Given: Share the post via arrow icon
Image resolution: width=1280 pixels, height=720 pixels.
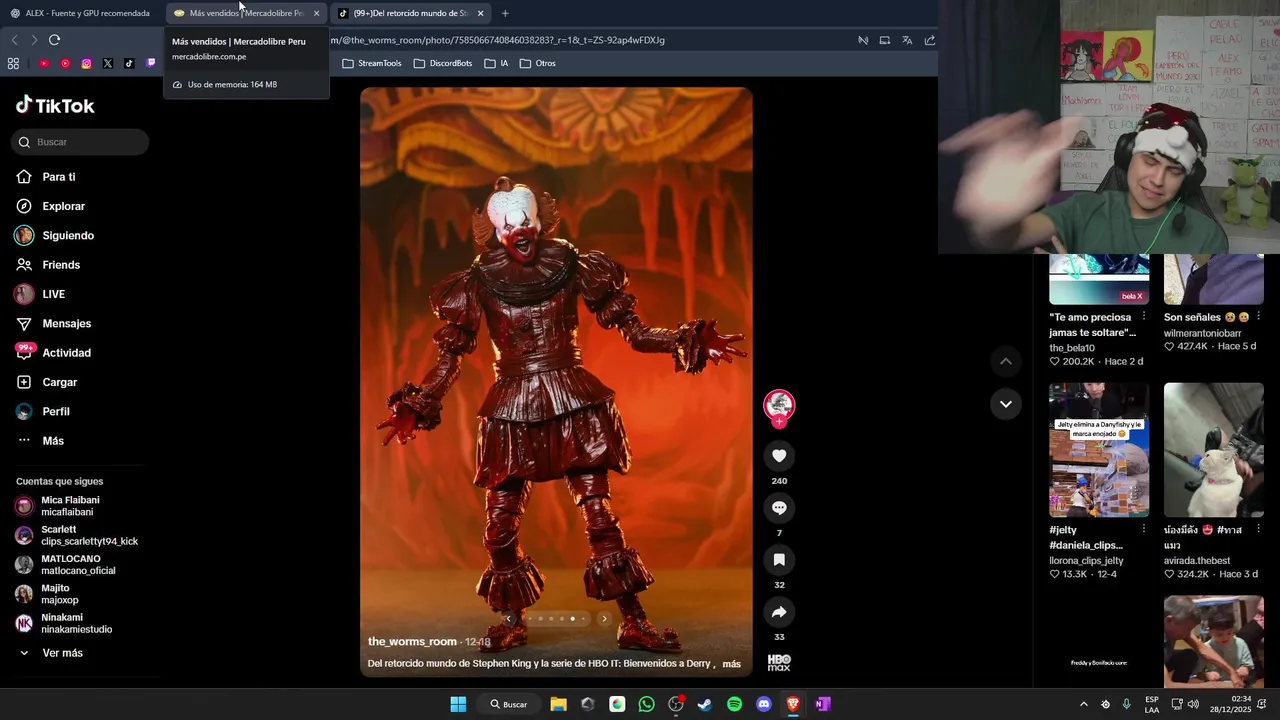Looking at the screenshot, I should [x=779, y=612].
